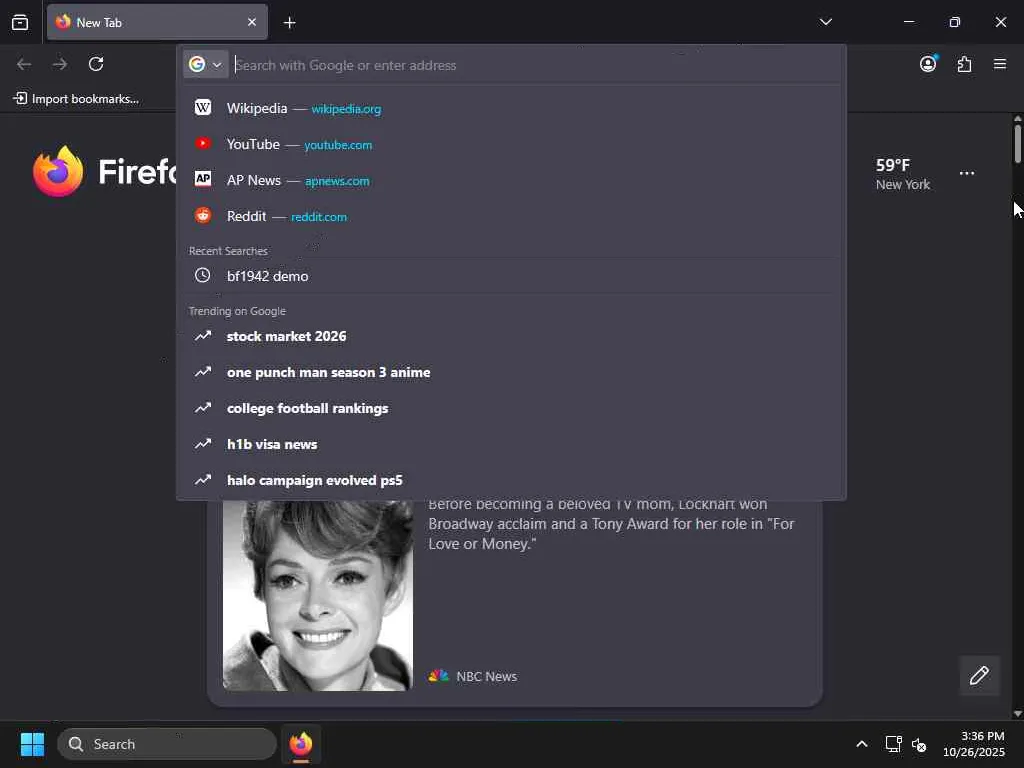
Task: Open the Reddit suggestion
Action: 511,216
